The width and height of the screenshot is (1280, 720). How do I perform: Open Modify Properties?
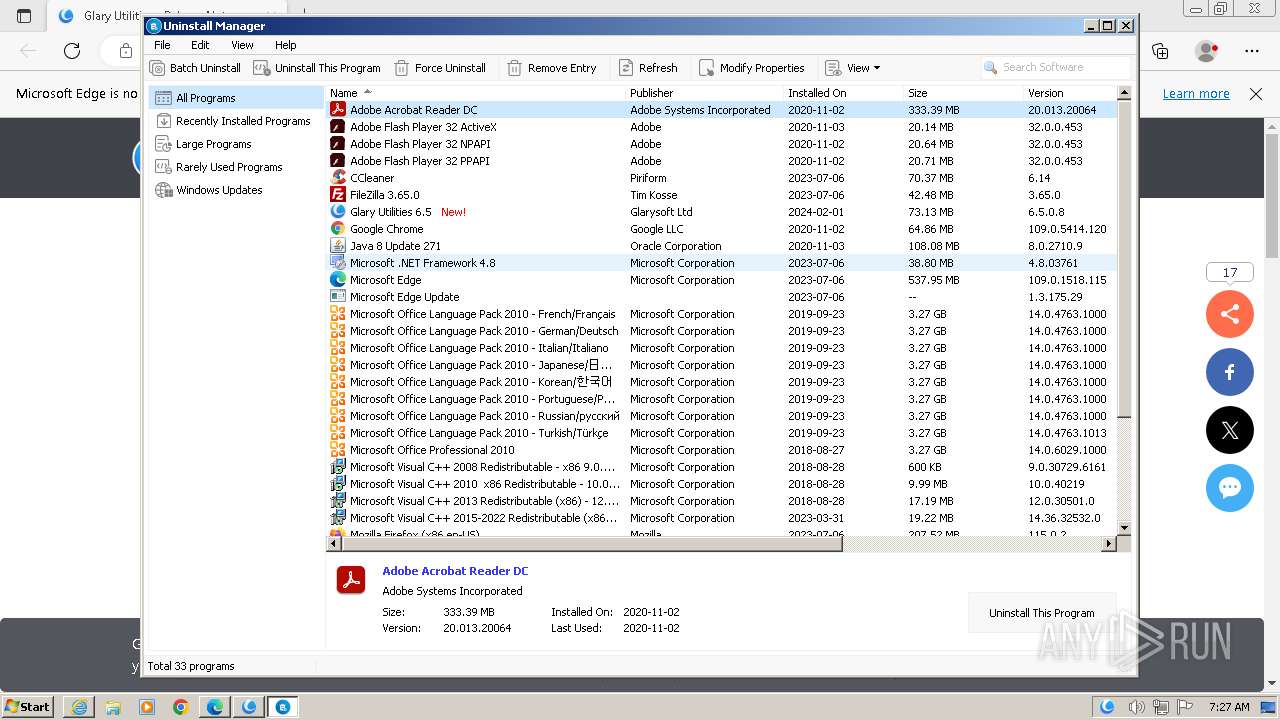tap(751, 68)
